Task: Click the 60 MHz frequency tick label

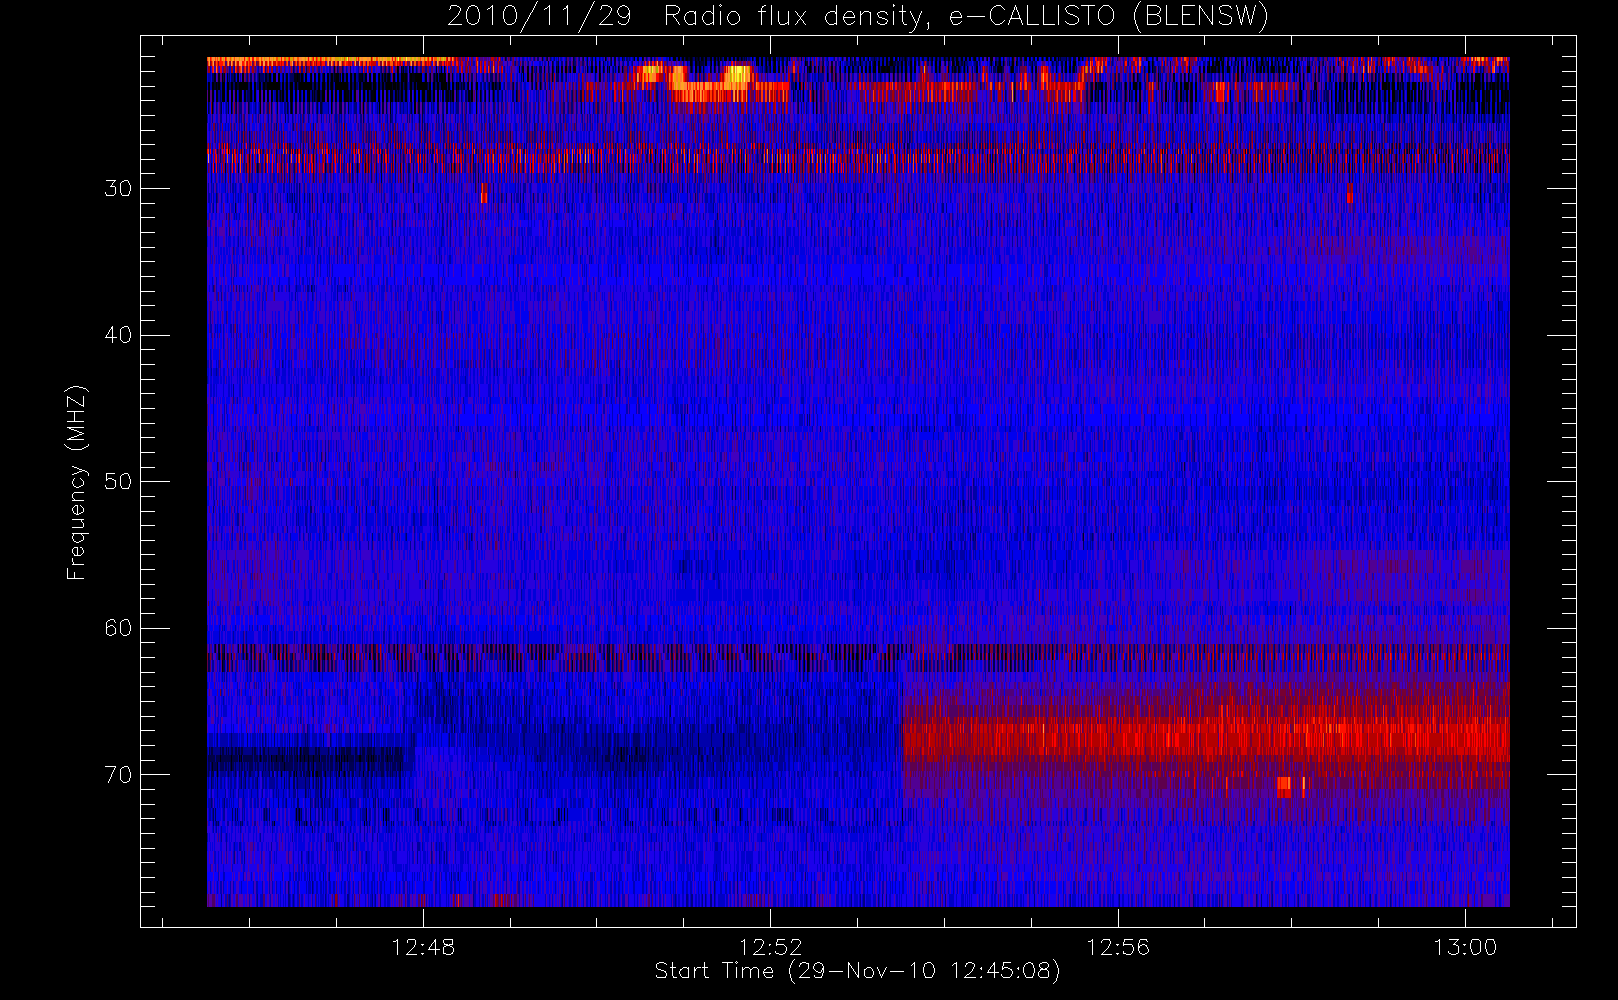Action: pyautogui.click(x=118, y=628)
